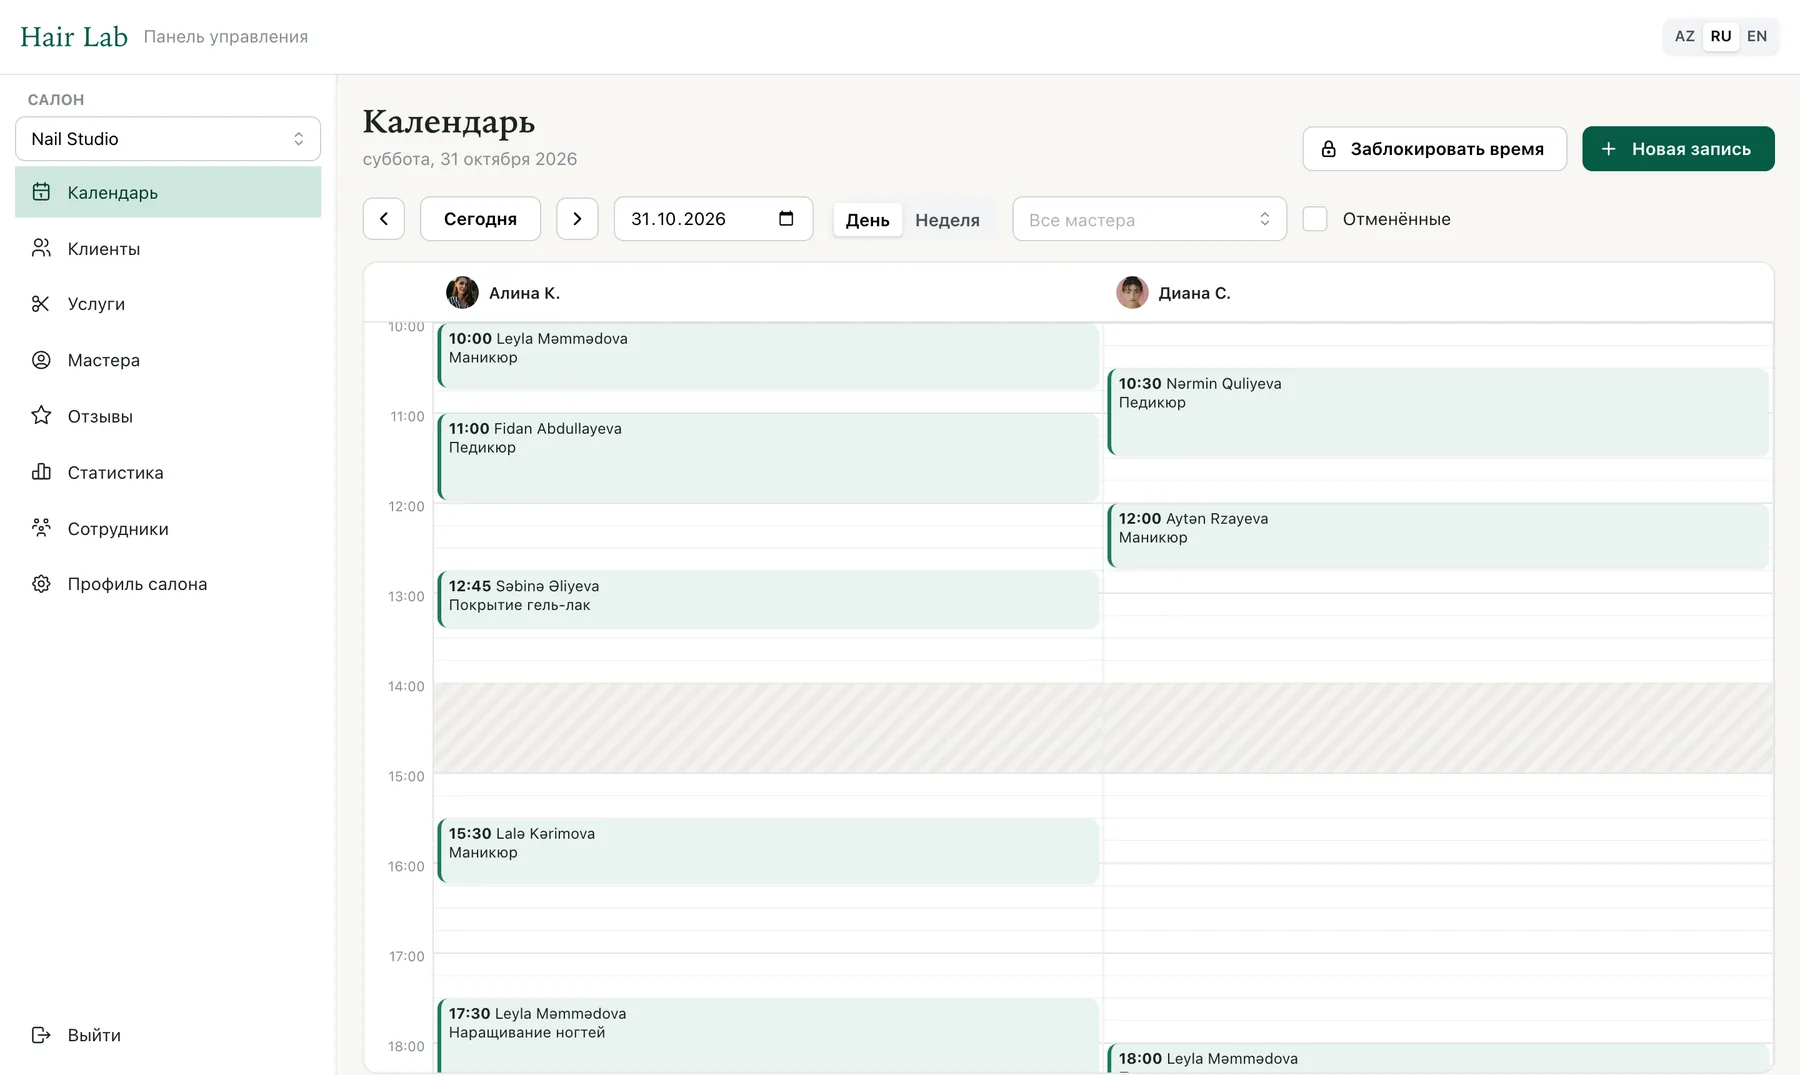
Task: Switch language to EN
Action: (1757, 36)
